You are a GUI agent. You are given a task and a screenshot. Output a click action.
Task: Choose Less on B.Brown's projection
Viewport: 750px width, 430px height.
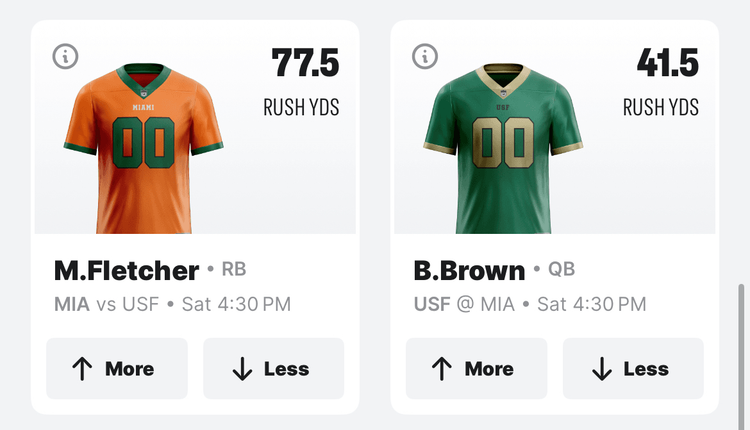(633, 369)
